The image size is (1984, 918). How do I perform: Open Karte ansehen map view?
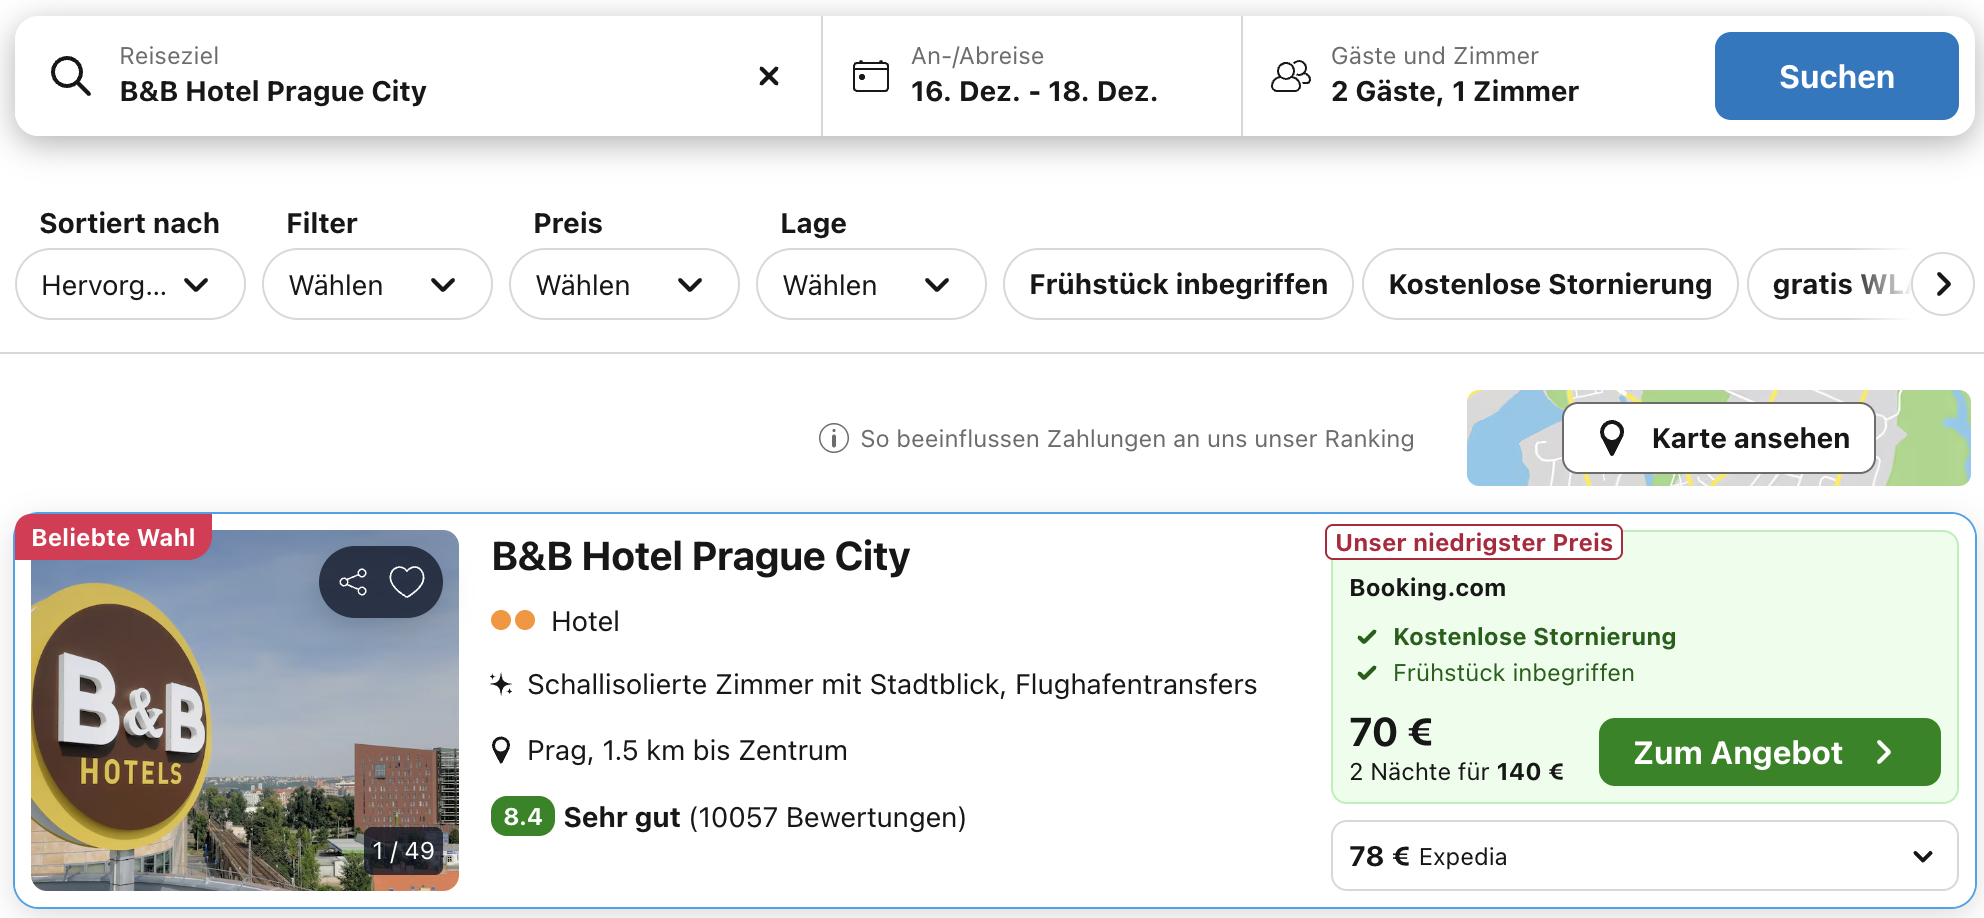point(1718,438)
